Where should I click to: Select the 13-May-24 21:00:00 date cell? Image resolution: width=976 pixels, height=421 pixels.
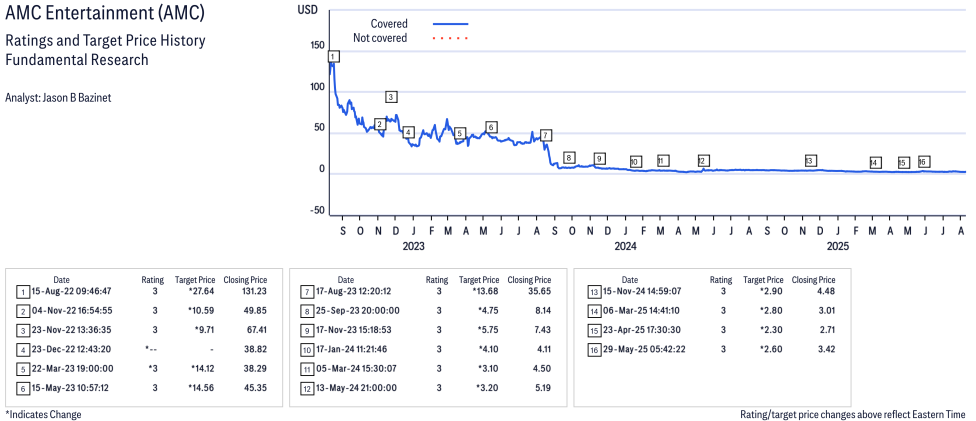pyautogui.click(x=354, y=388)
